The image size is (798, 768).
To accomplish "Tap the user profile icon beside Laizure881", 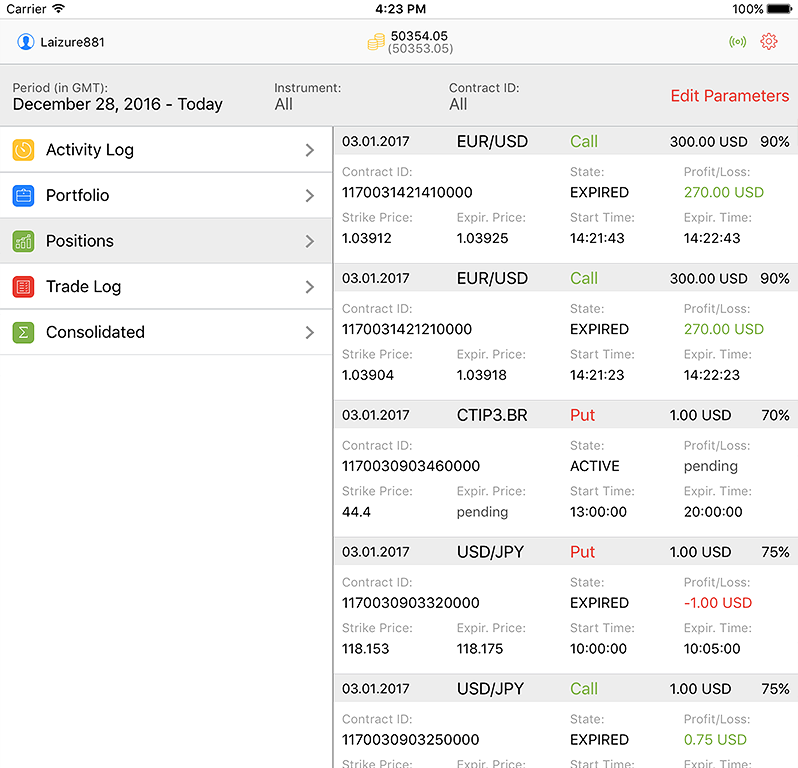I will (x=25, y=42).
